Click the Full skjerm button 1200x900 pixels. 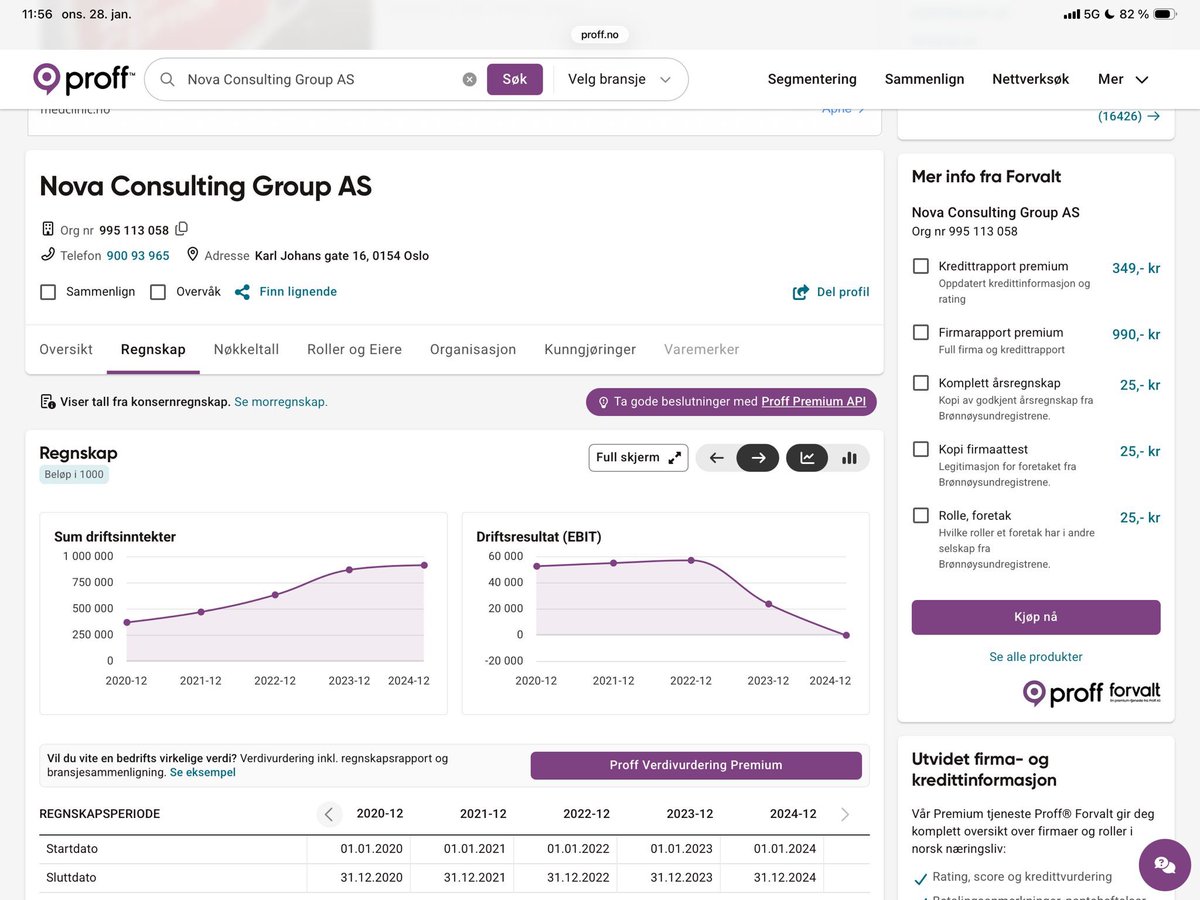click(638, 458)
